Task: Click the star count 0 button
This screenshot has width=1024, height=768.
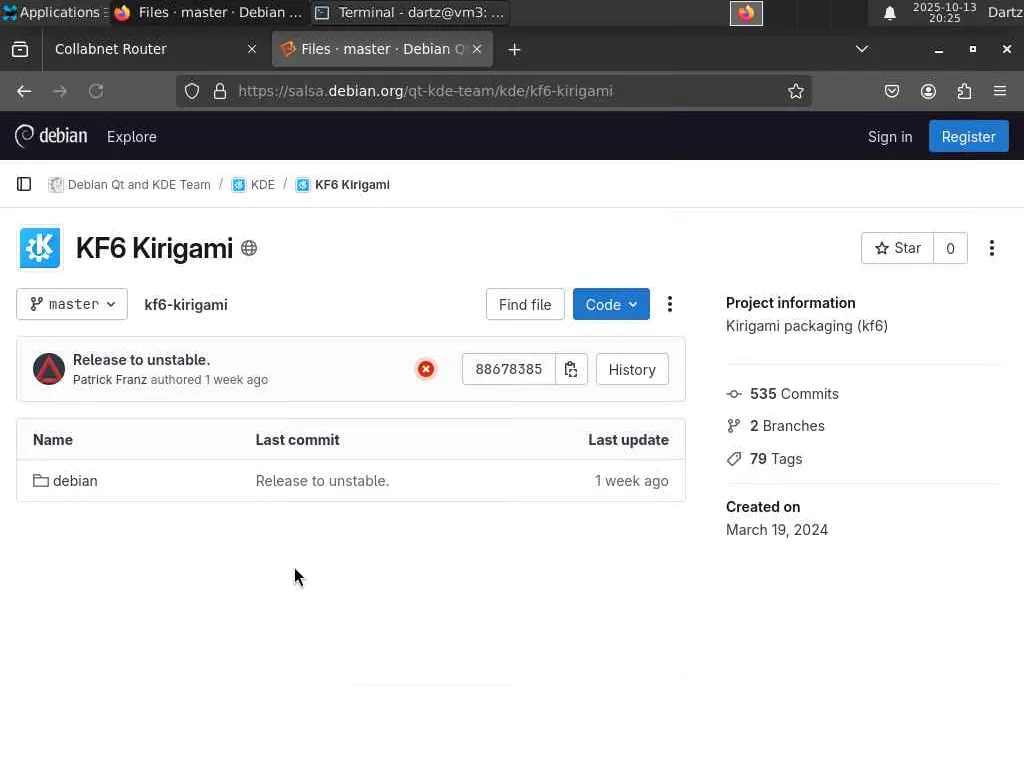Action: point(950,248)
